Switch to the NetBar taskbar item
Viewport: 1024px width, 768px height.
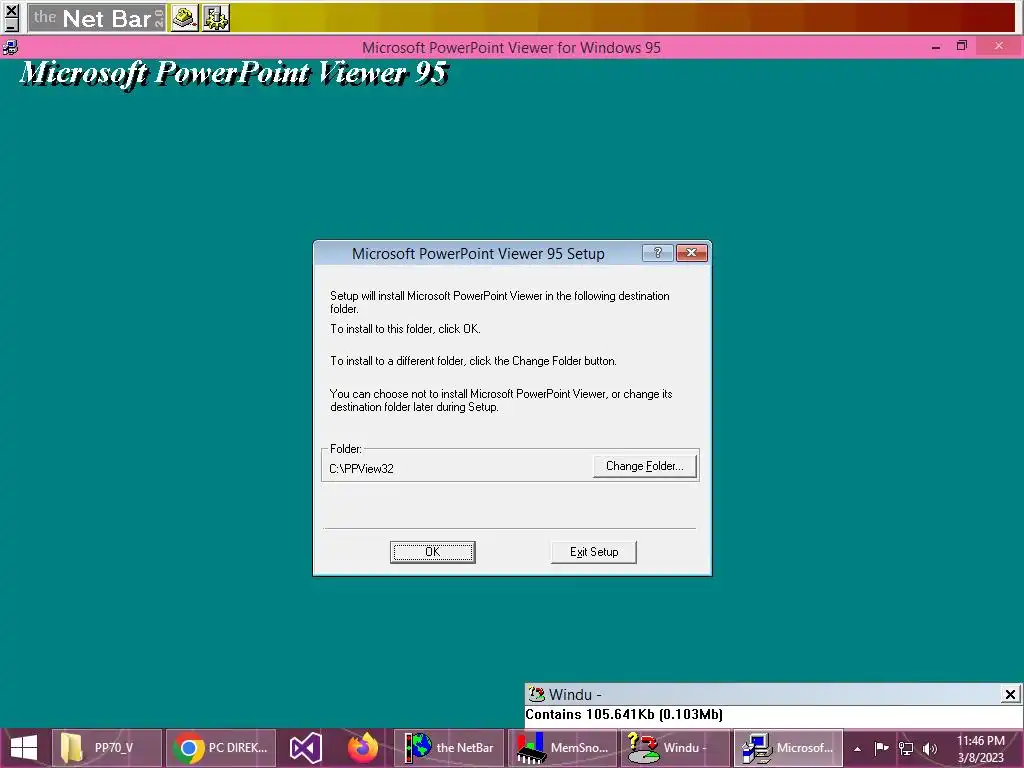[x=449, y=748]
